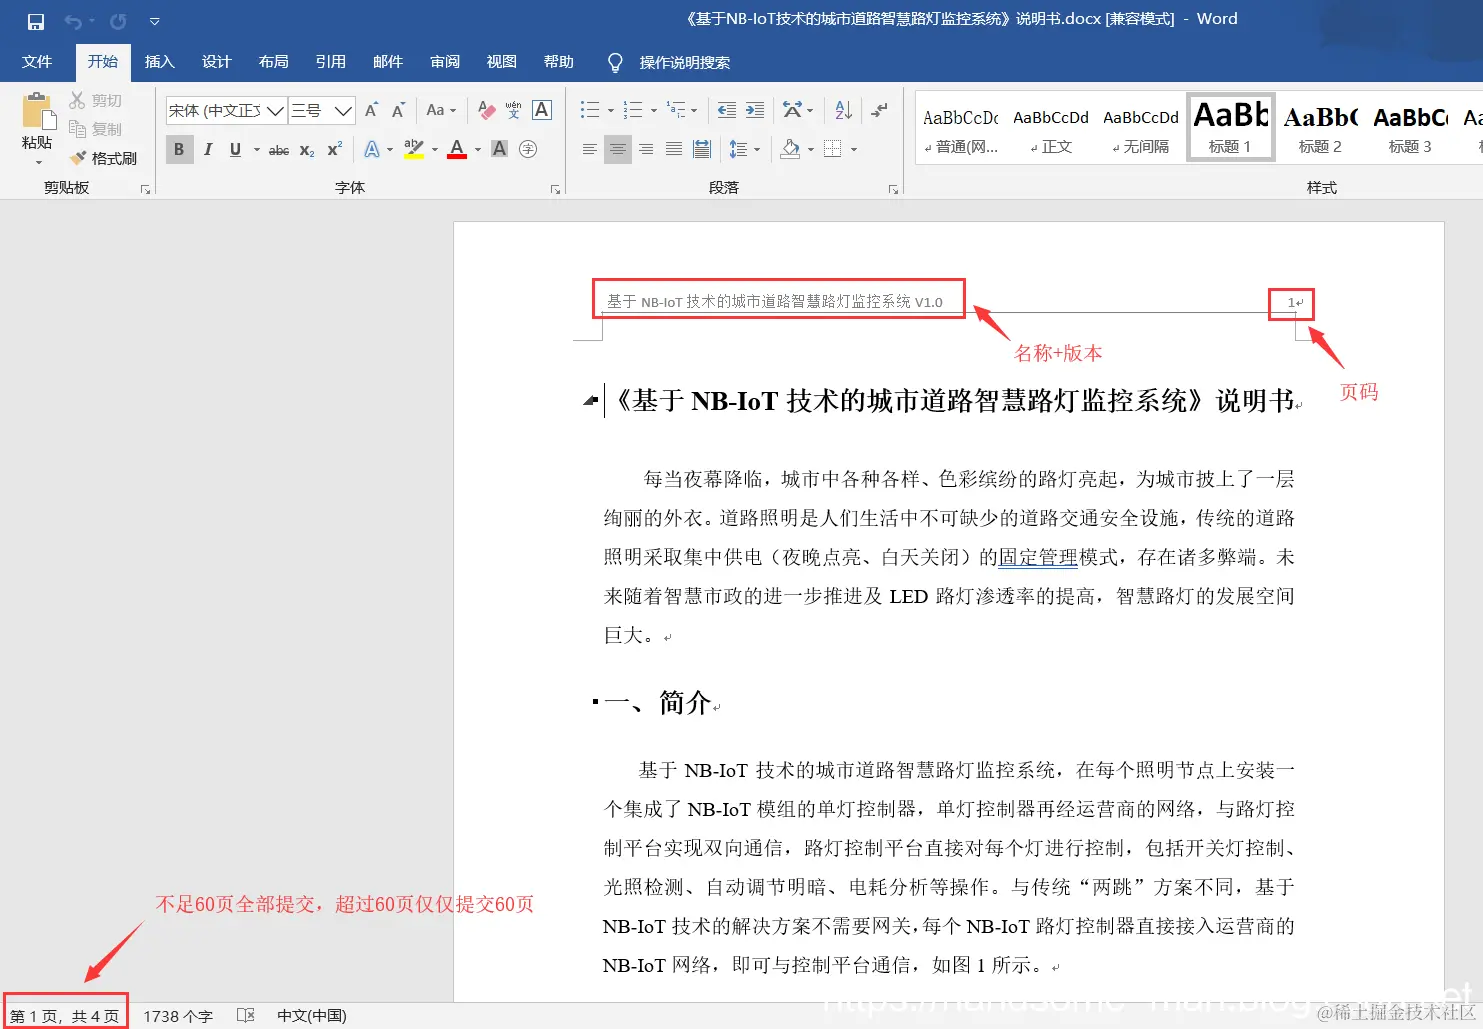Toggle center alignment button

[x=618, y=149]
